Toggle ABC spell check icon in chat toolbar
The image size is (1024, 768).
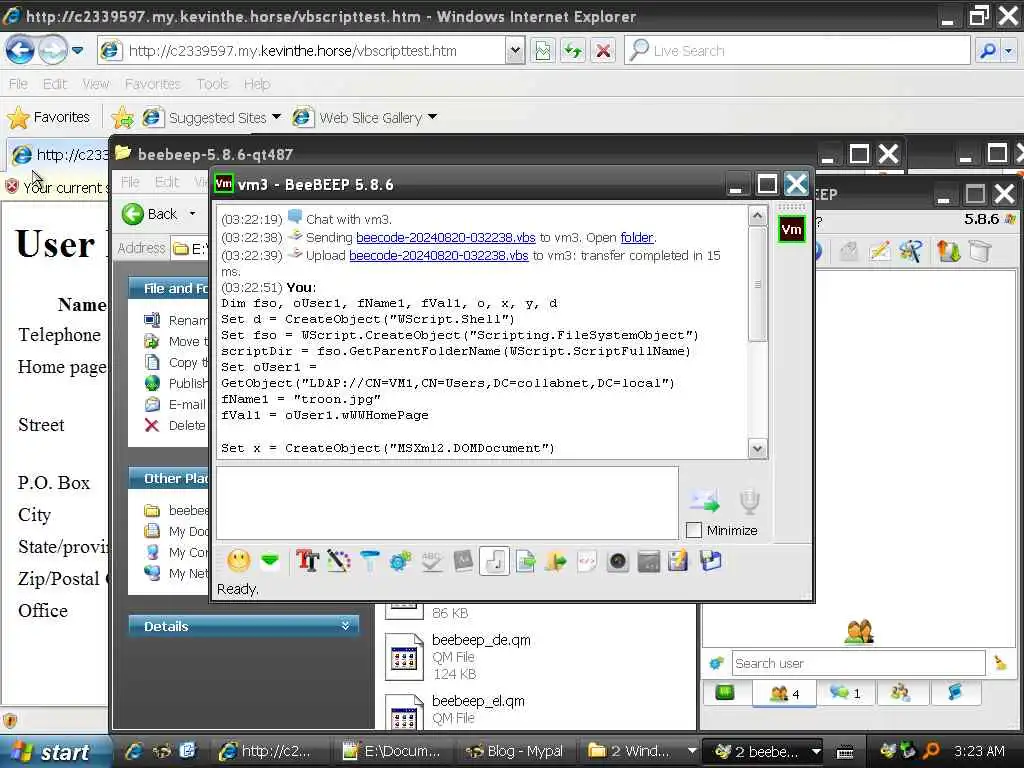point(432,561)
